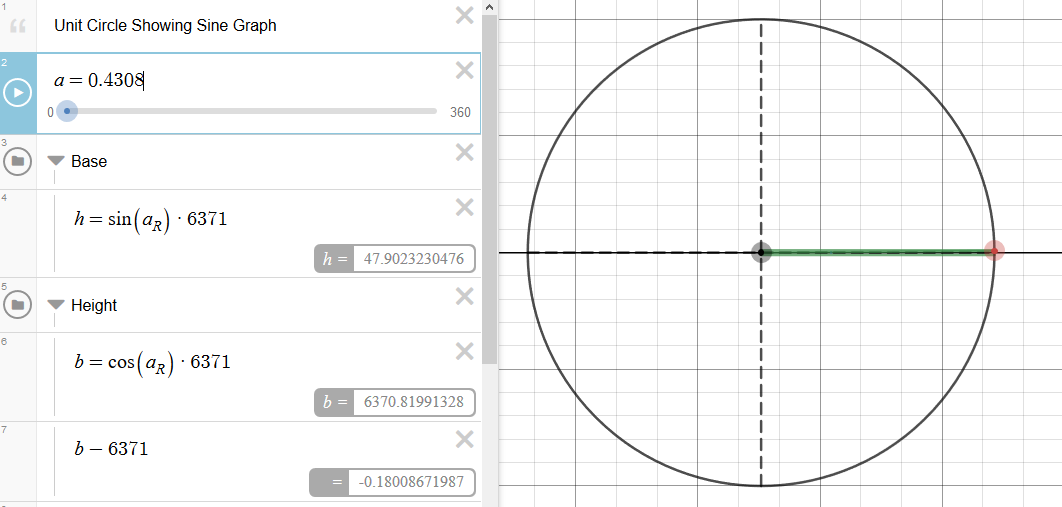Collapse the Base folder triangle
Viewport: 1062px width, 507px height.
pyautogui.click(x=56, y=161)
